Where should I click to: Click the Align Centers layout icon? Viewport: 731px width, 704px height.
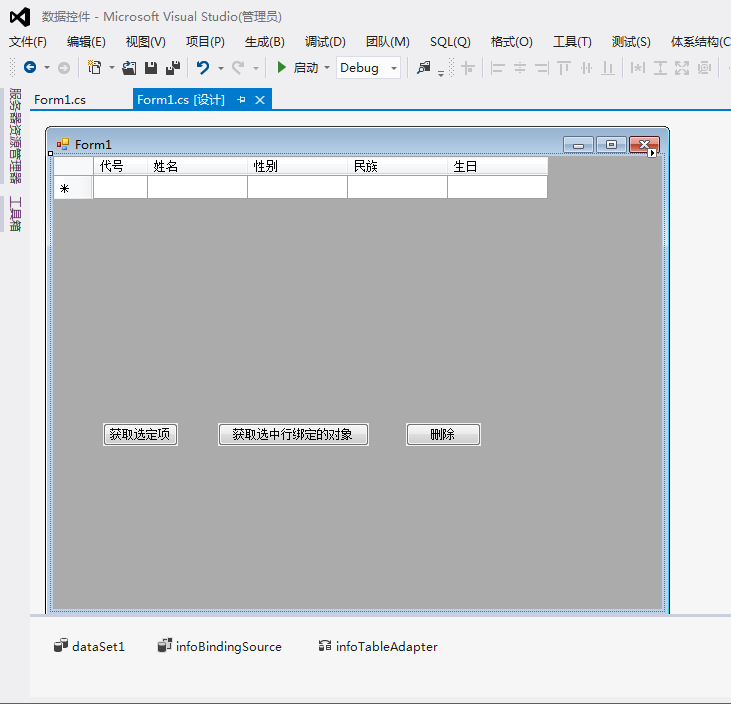coord(520,68)
